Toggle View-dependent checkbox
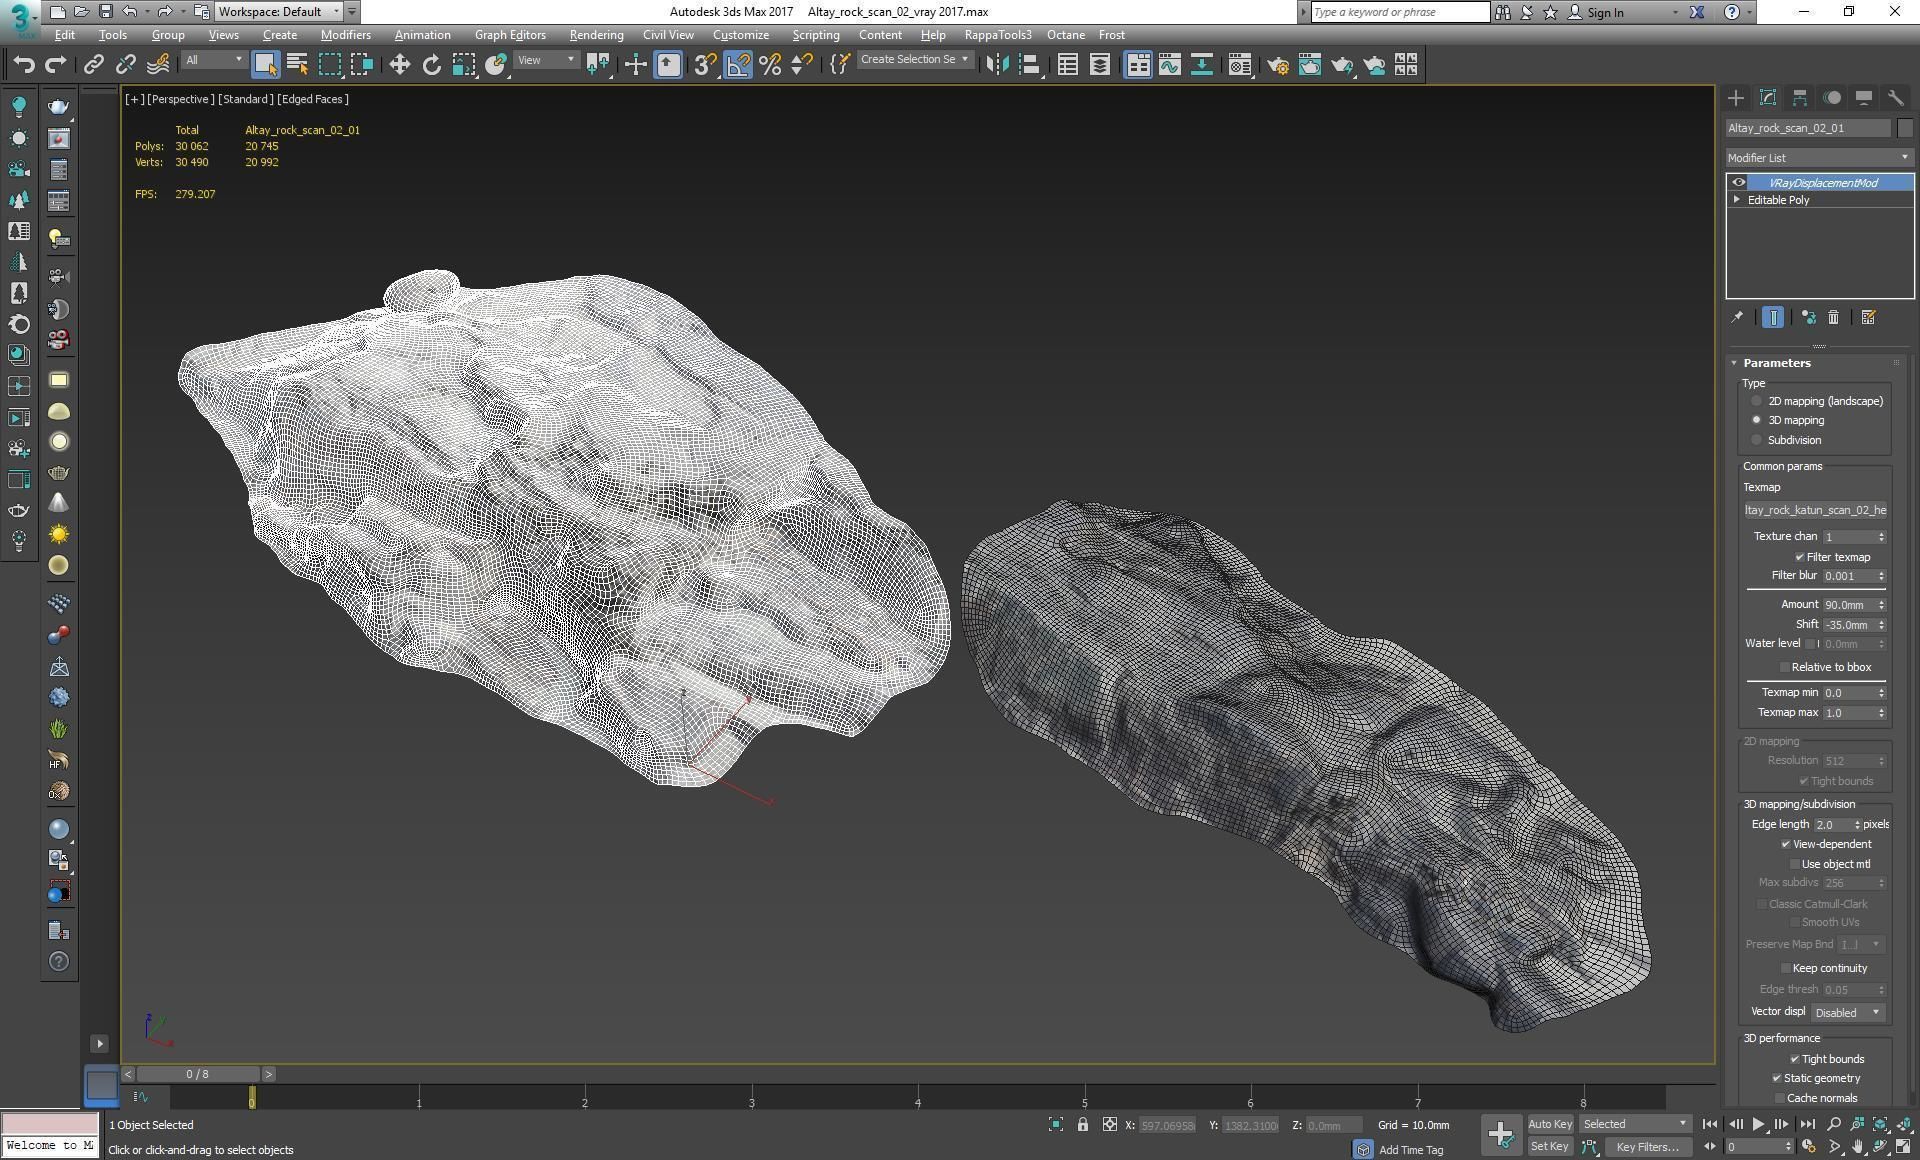The image size is (1920, 1160). (1786, 844)
